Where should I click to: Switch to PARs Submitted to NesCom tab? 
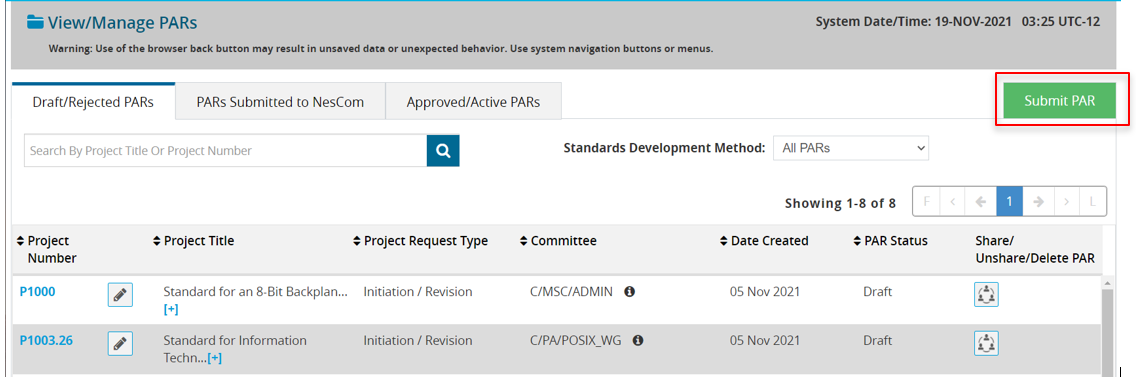(280, 102)
